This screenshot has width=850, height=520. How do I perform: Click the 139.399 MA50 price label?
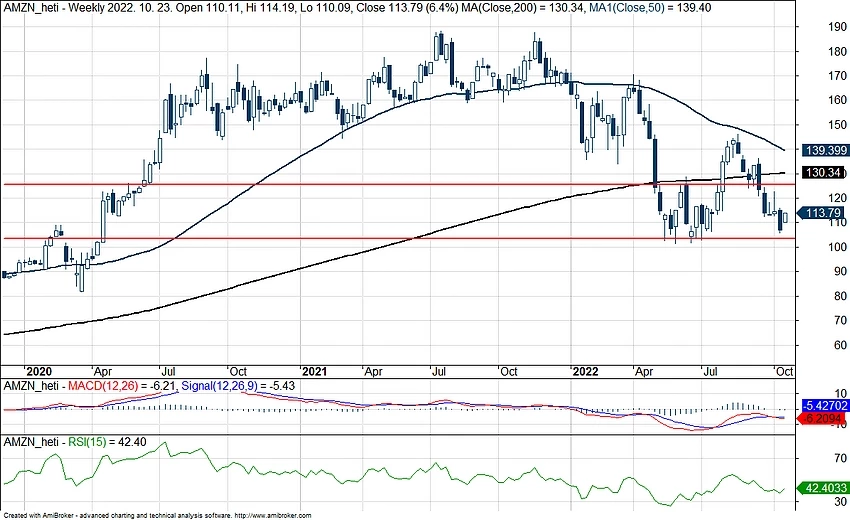825,151
